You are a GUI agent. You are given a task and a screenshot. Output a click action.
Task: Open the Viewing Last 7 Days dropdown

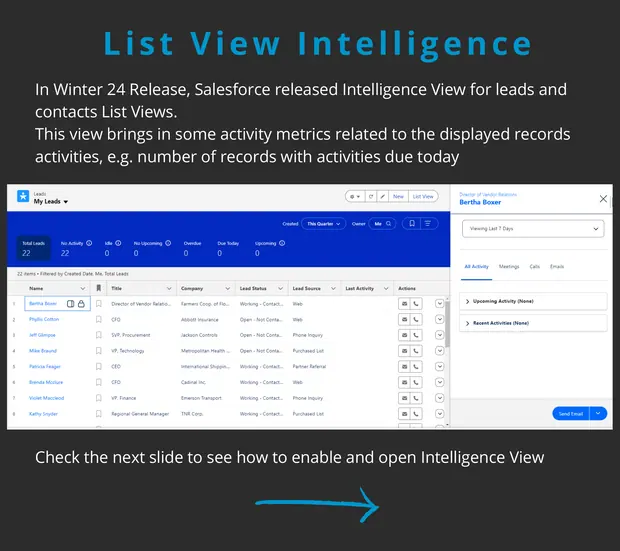coord(533,229)
